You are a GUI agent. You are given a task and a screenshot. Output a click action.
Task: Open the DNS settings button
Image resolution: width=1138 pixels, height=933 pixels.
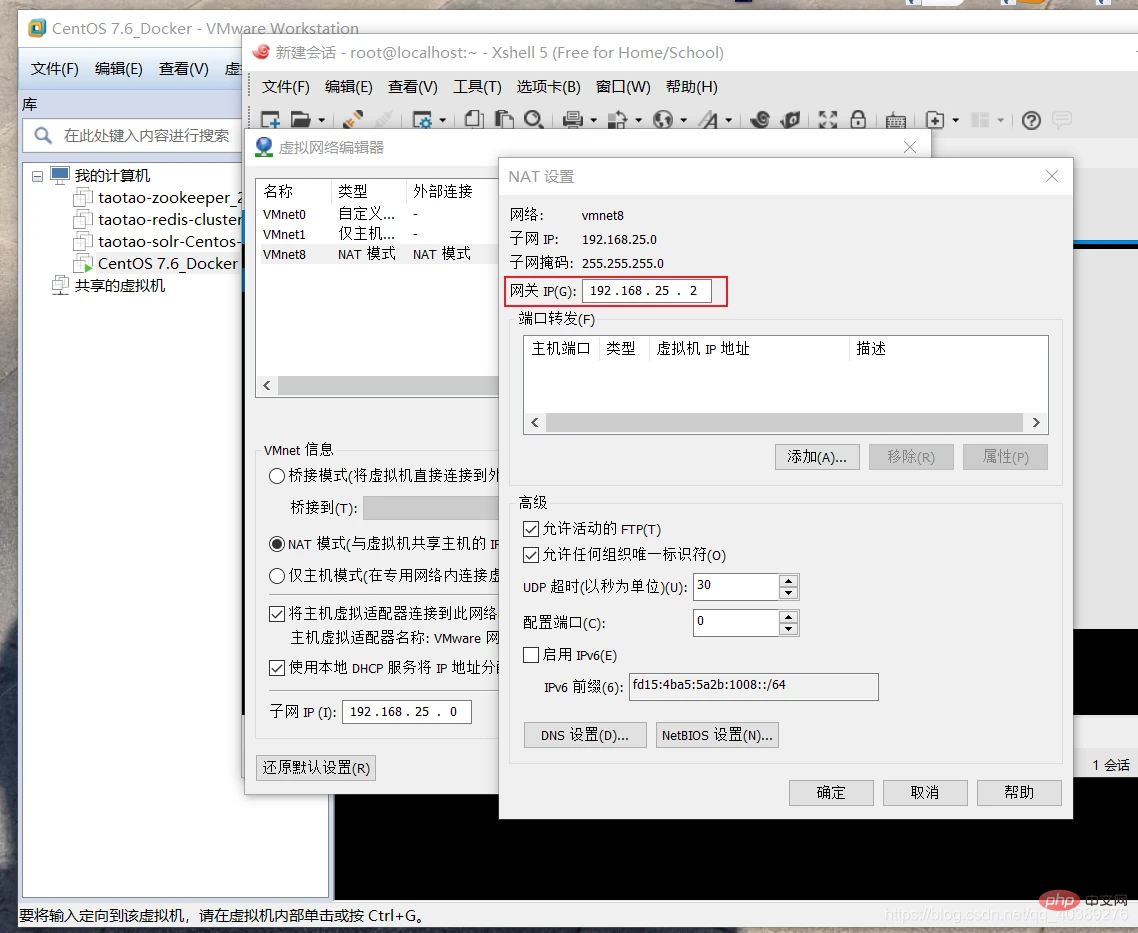point(585,735)
